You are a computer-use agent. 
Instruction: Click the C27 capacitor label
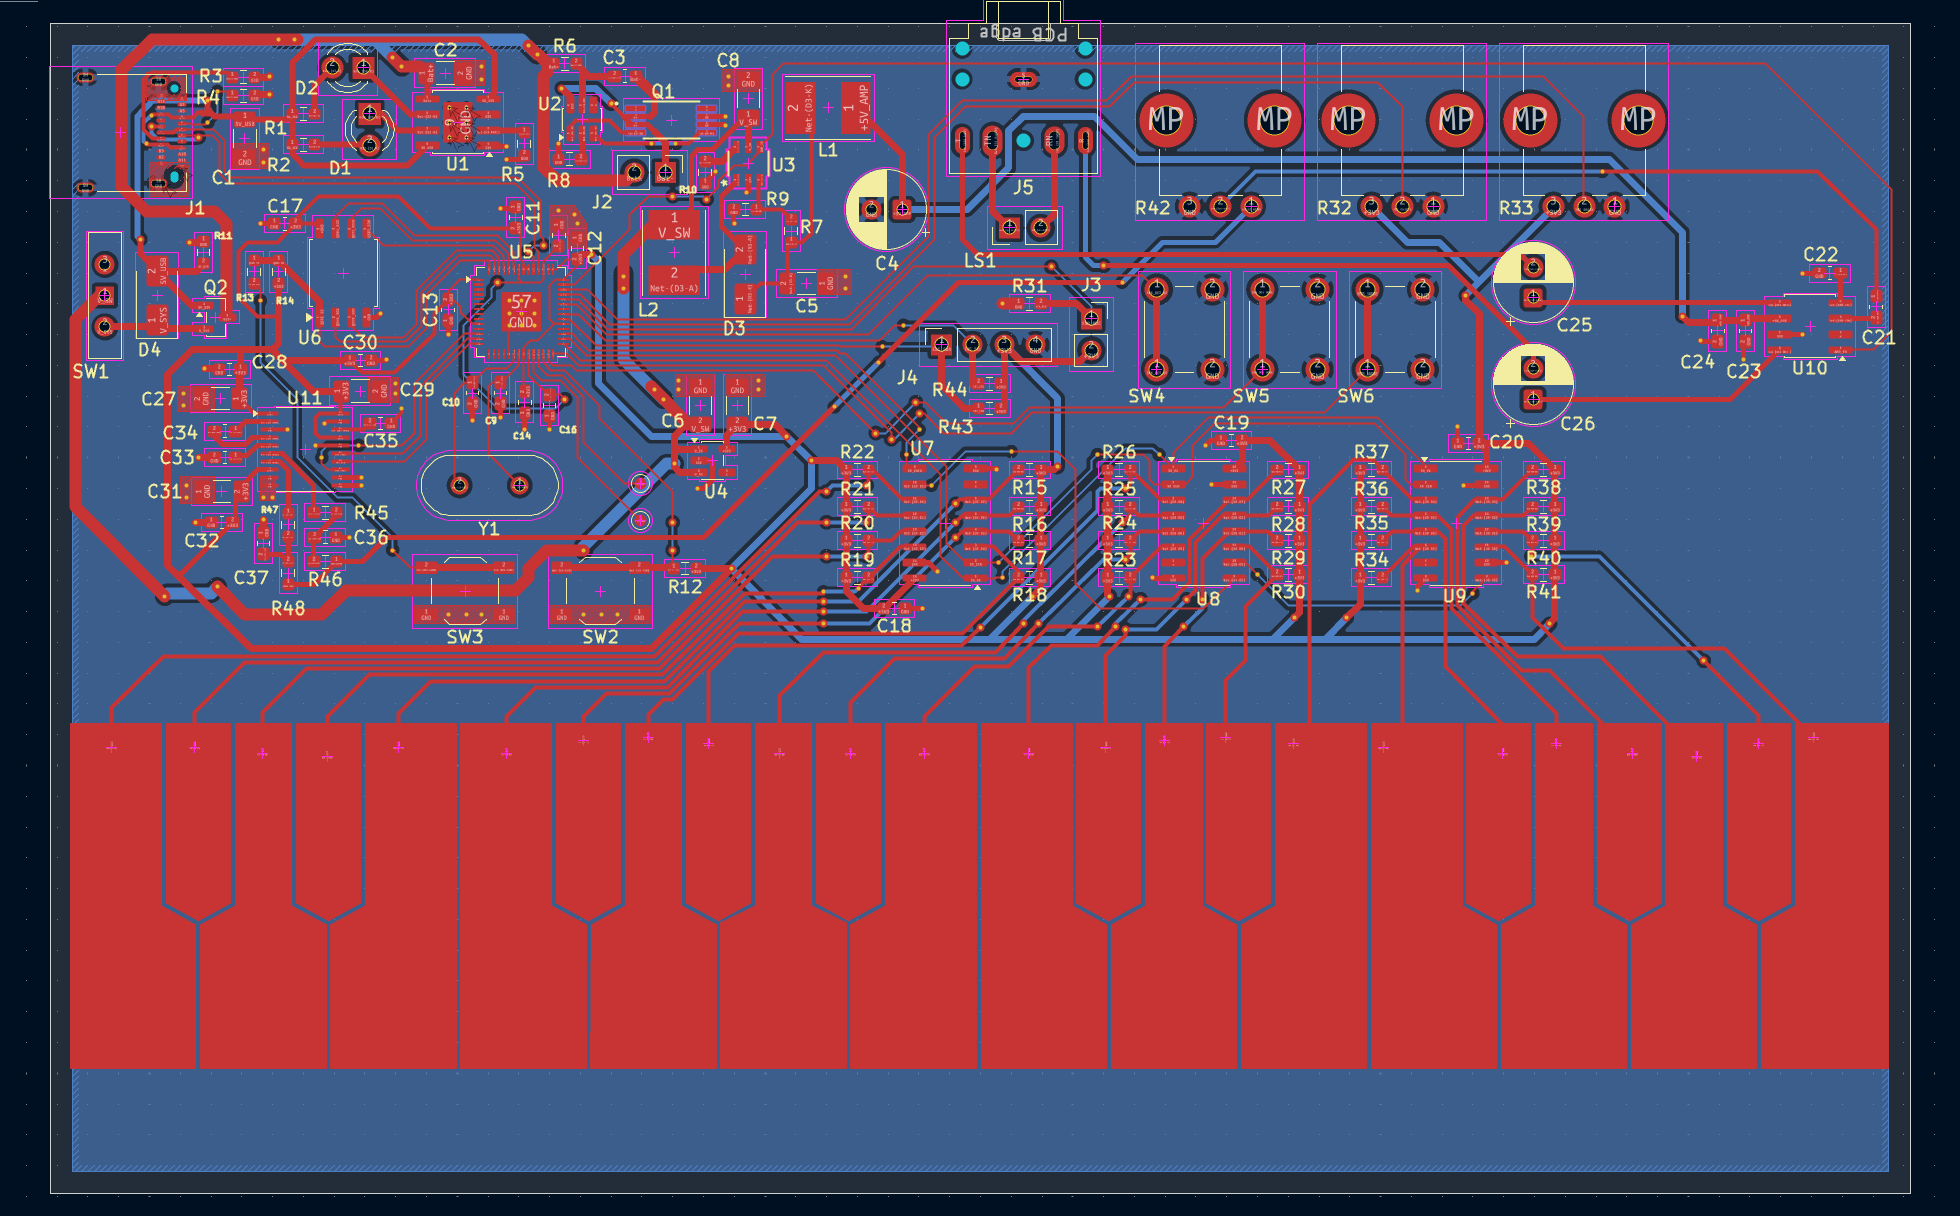tap(158, 399)
